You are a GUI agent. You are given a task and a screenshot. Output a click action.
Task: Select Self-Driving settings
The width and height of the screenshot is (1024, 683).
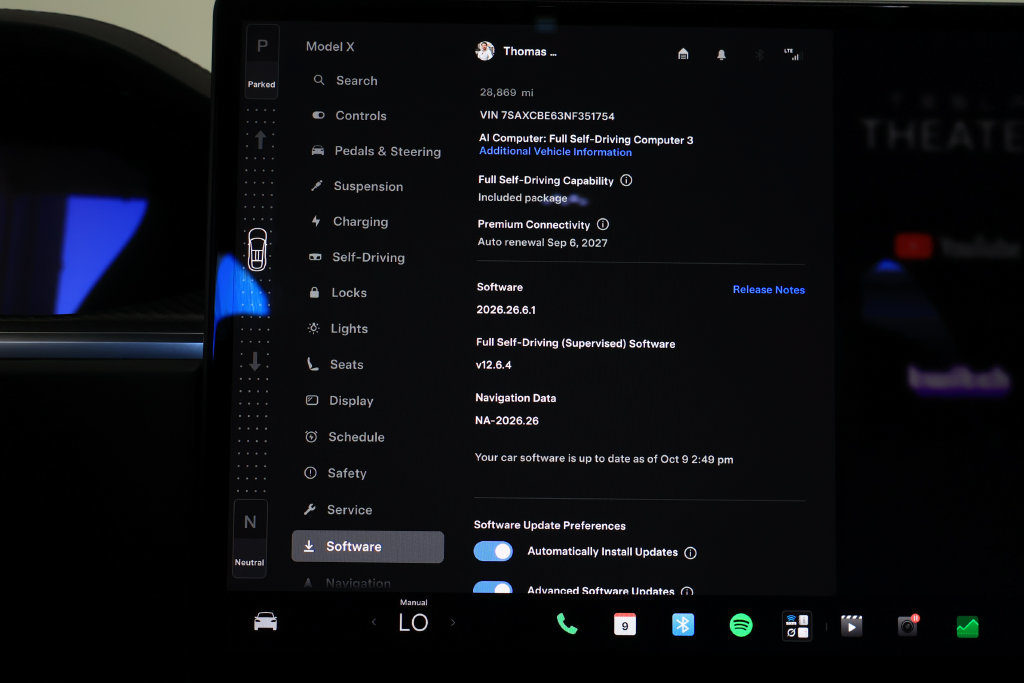pyautogui.click(x=357, y=257)
